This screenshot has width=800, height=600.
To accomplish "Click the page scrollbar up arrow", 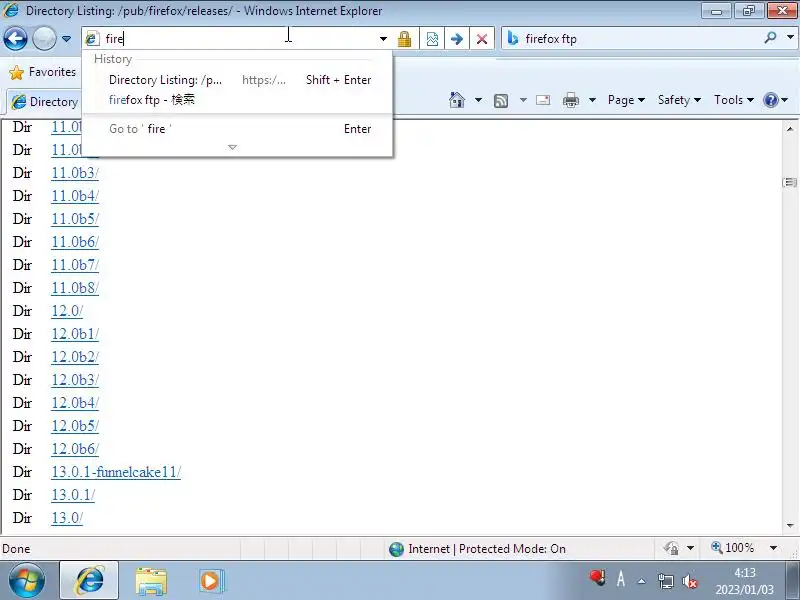I will pyautogui.click(x=790, y=129).
